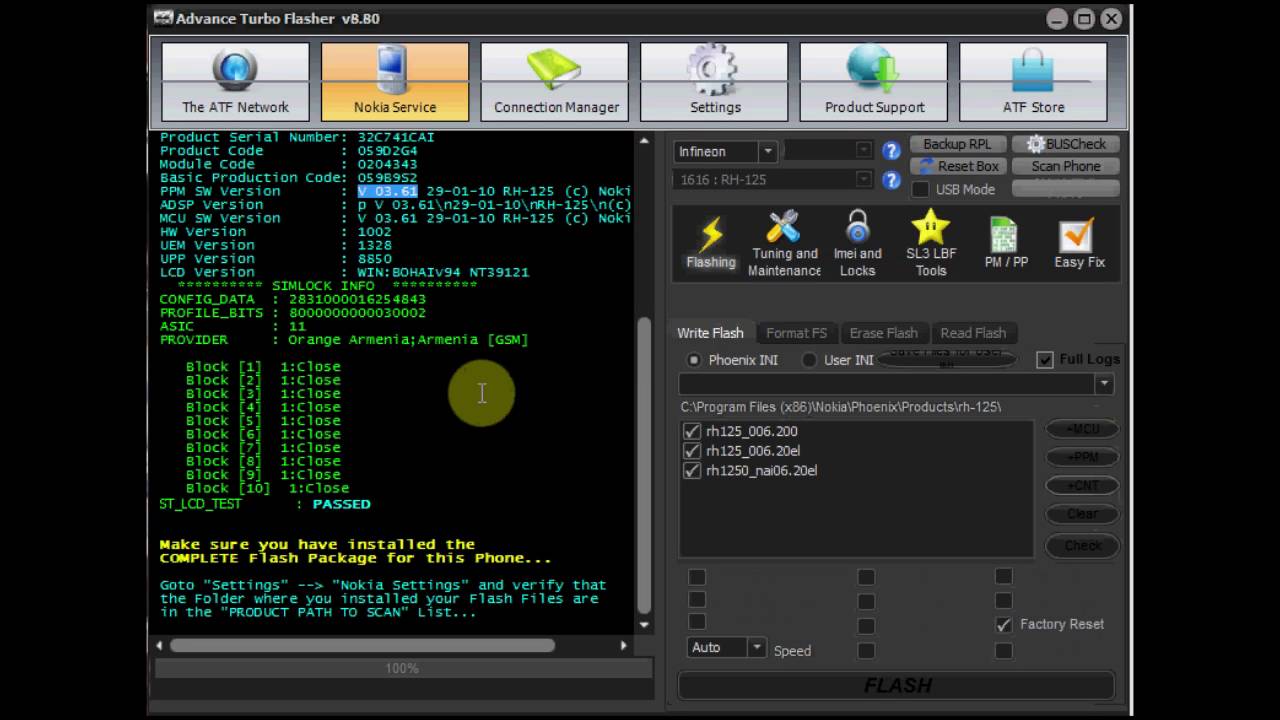Image resolution: width=1280 pixels, height=720 pixels.
Task: Click the +MCU button
Action: pos(1082,429)
